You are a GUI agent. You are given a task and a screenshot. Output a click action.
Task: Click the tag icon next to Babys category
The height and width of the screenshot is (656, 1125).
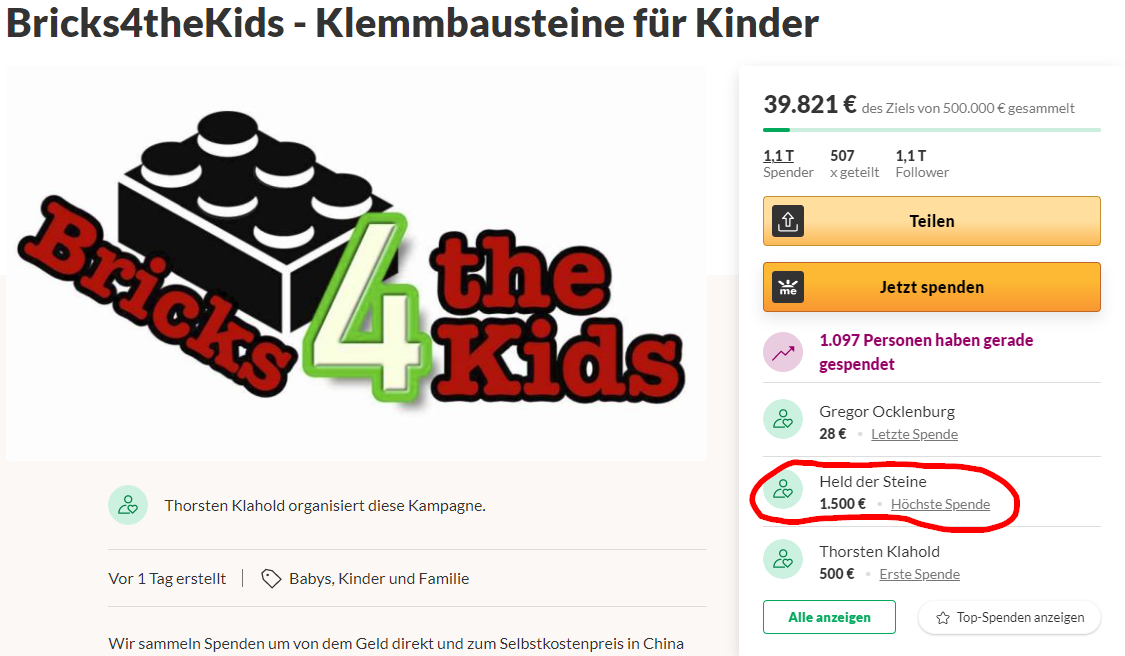pyautogui.click(x=270, y=578)
